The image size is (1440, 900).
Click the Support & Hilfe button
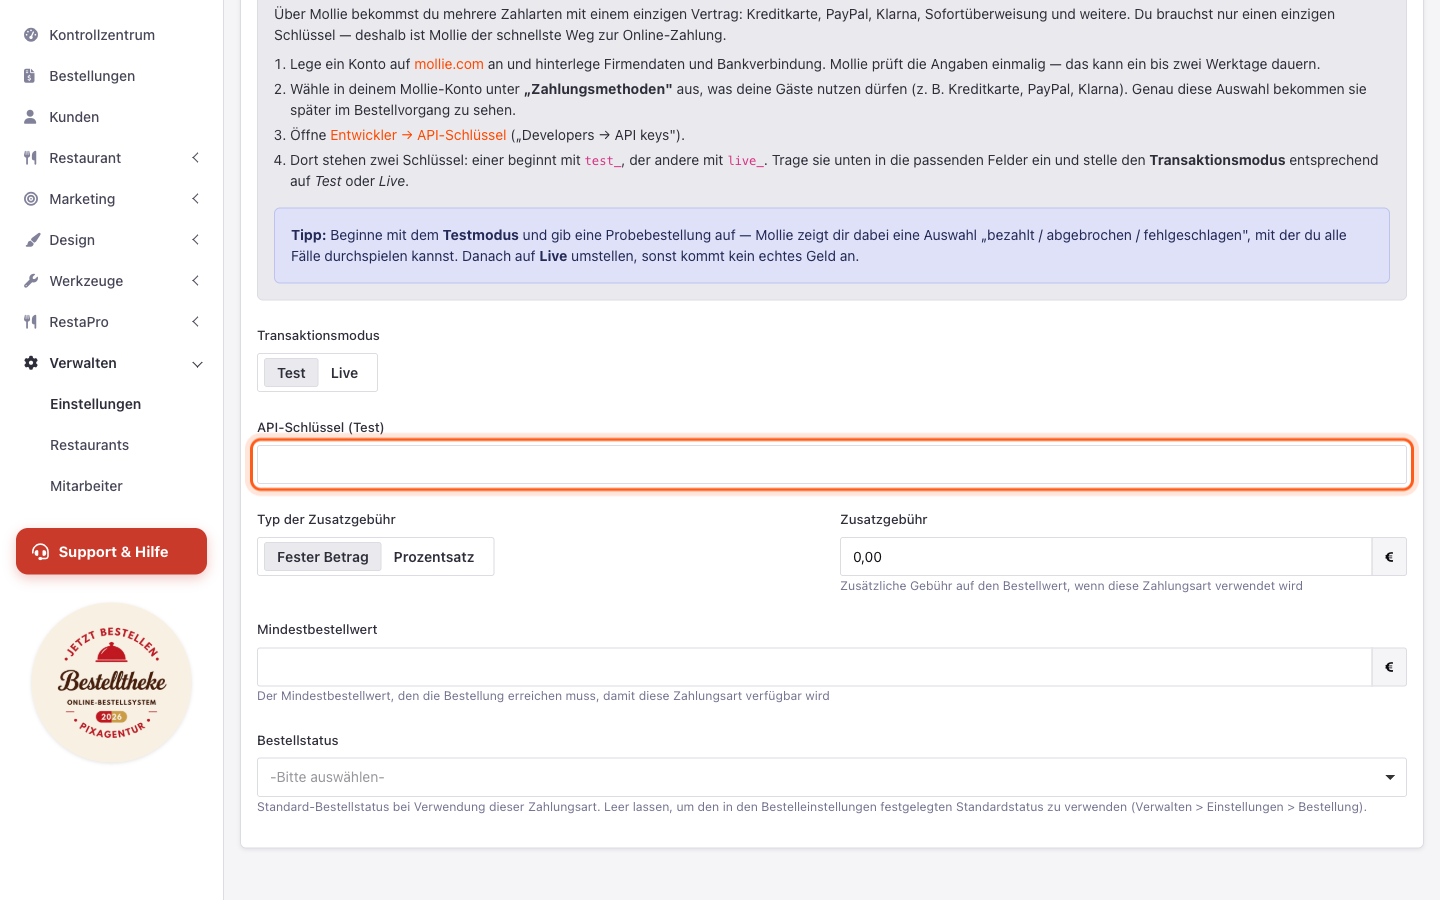111,552
